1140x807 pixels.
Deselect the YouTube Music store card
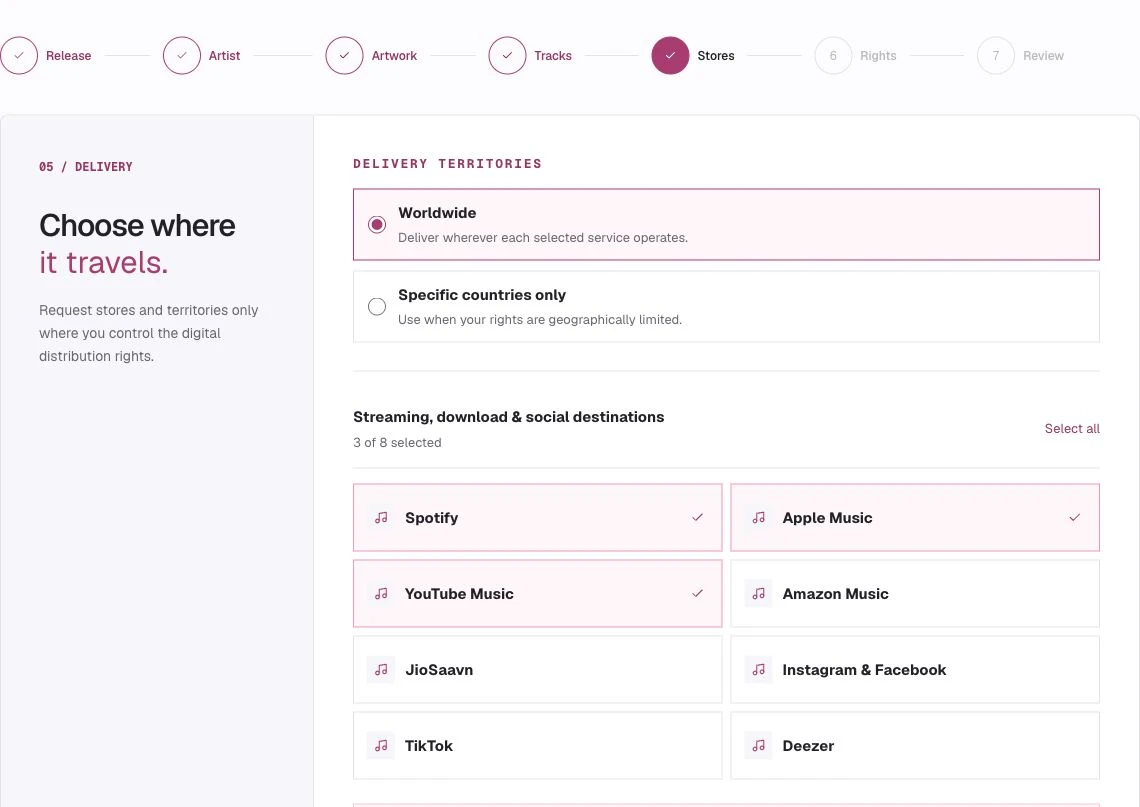tap(537, 593)
